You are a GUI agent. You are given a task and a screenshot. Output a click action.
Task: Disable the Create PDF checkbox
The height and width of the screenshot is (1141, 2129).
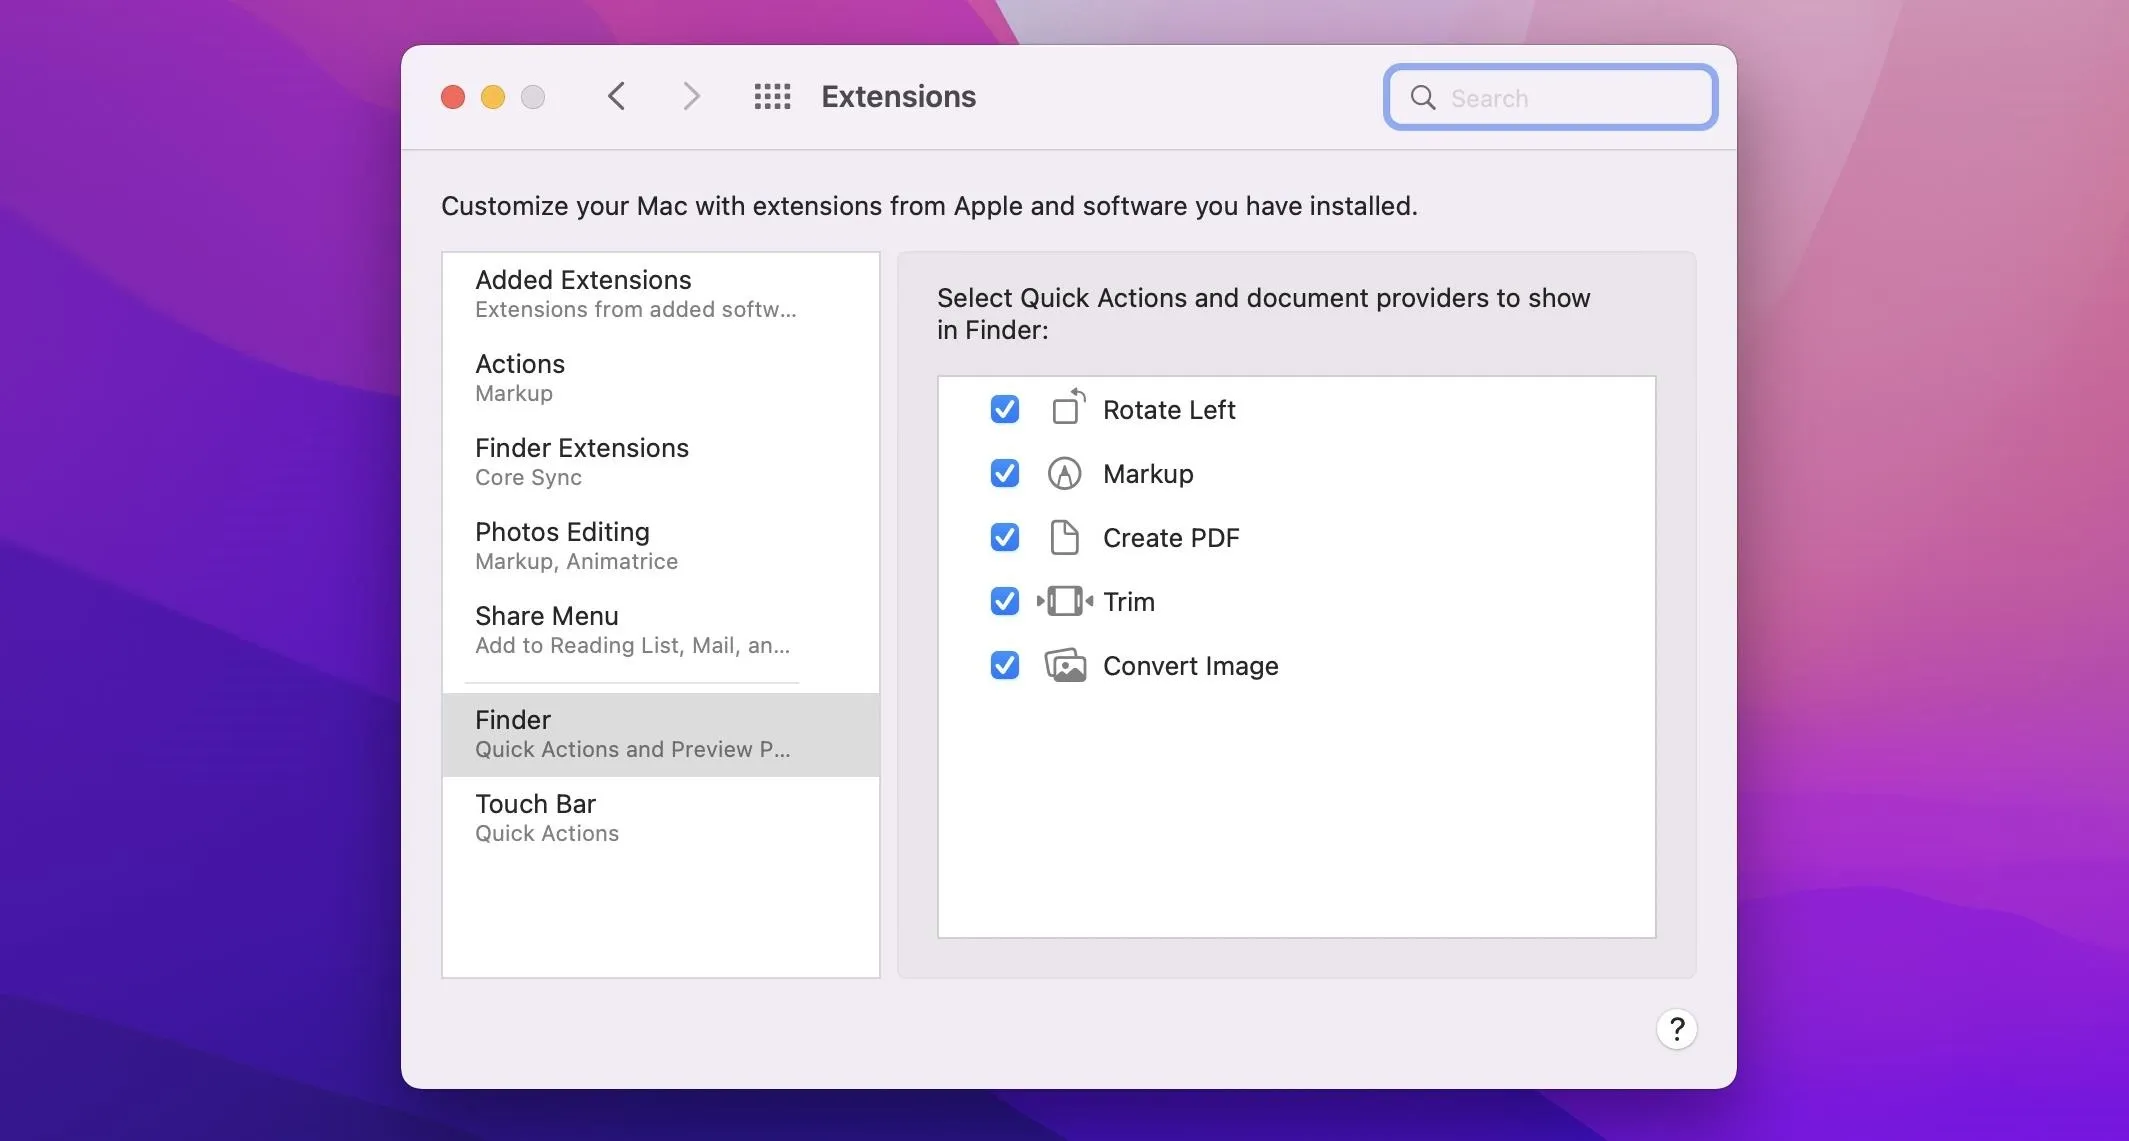tap(1004, 537)
